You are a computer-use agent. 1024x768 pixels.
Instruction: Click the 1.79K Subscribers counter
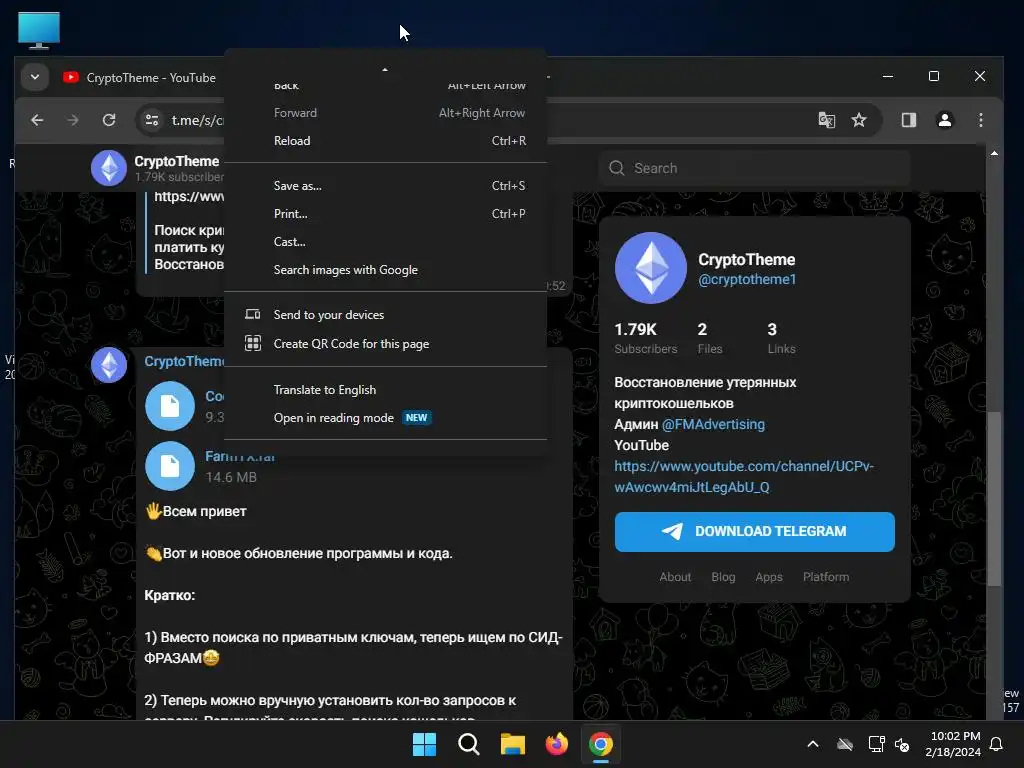pos(645,338)
